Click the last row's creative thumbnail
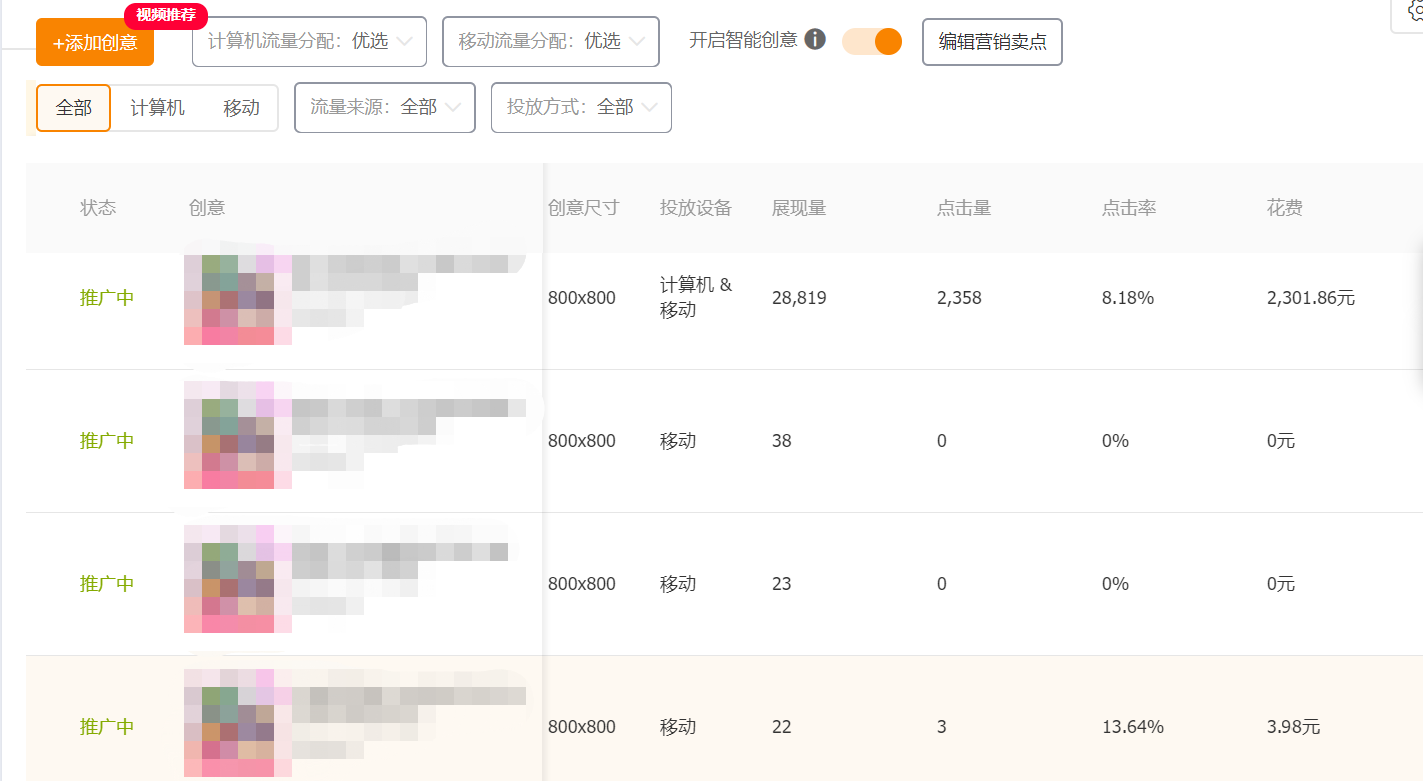This screenshot has height=781, width=1423. click(236, 722)
